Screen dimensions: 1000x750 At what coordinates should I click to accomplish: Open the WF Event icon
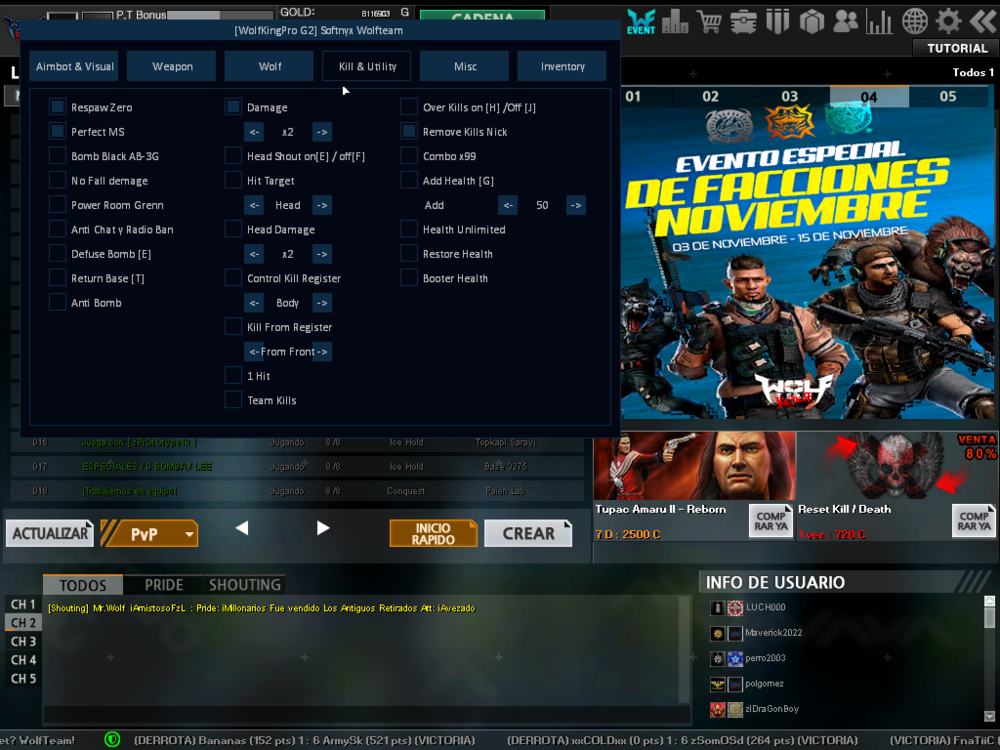[641, 21]
